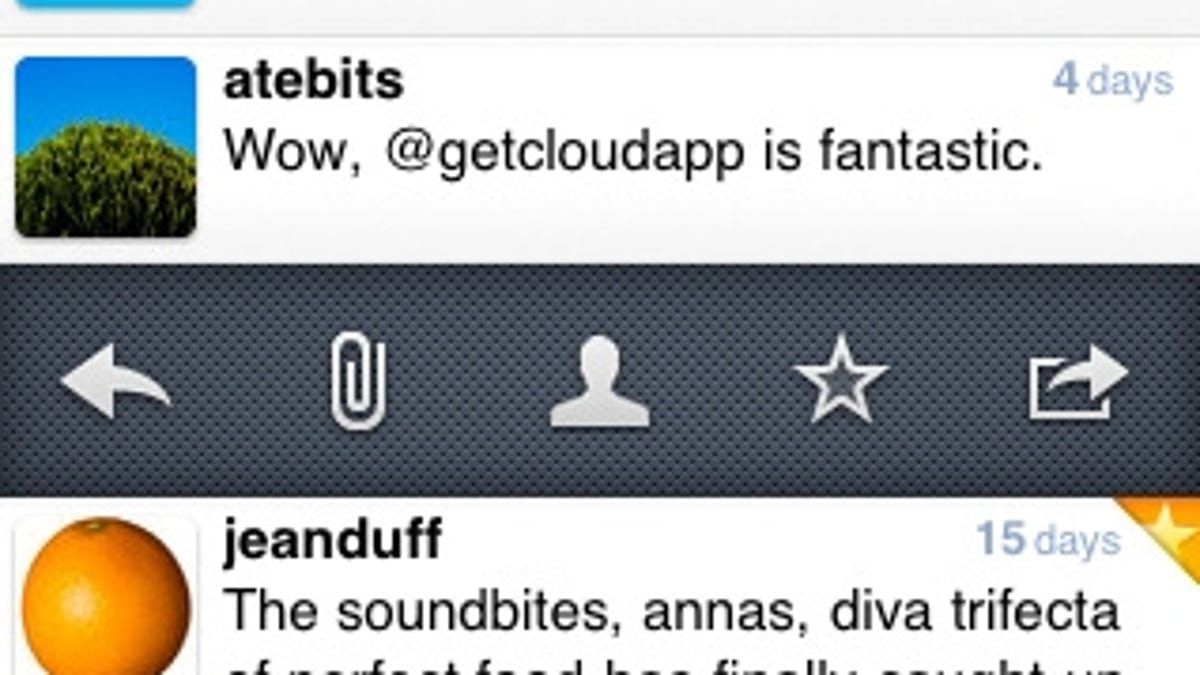Open jeanduff's orange avatar picture

[106, 596]
